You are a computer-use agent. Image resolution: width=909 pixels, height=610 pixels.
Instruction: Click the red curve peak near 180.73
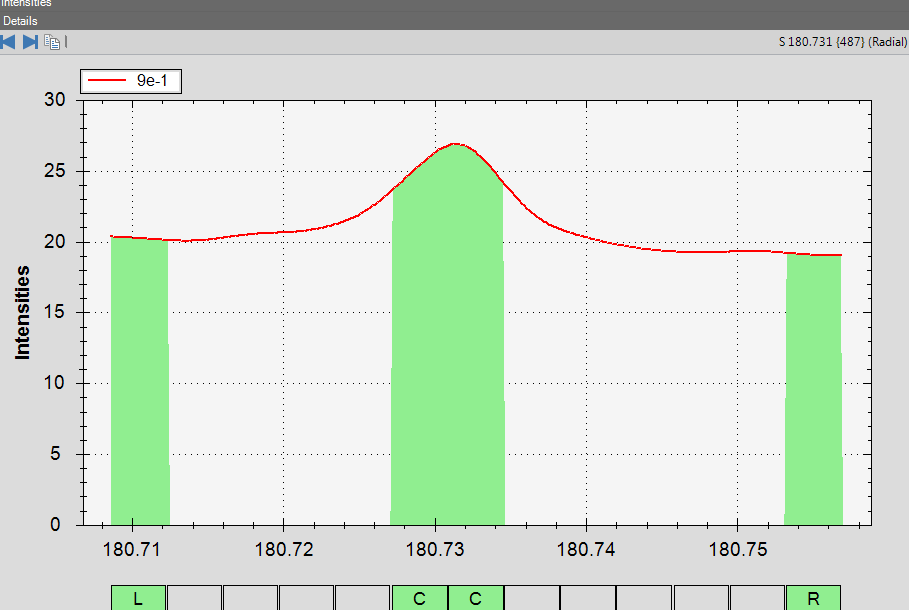pyautogui.click(x=456, y=144)
